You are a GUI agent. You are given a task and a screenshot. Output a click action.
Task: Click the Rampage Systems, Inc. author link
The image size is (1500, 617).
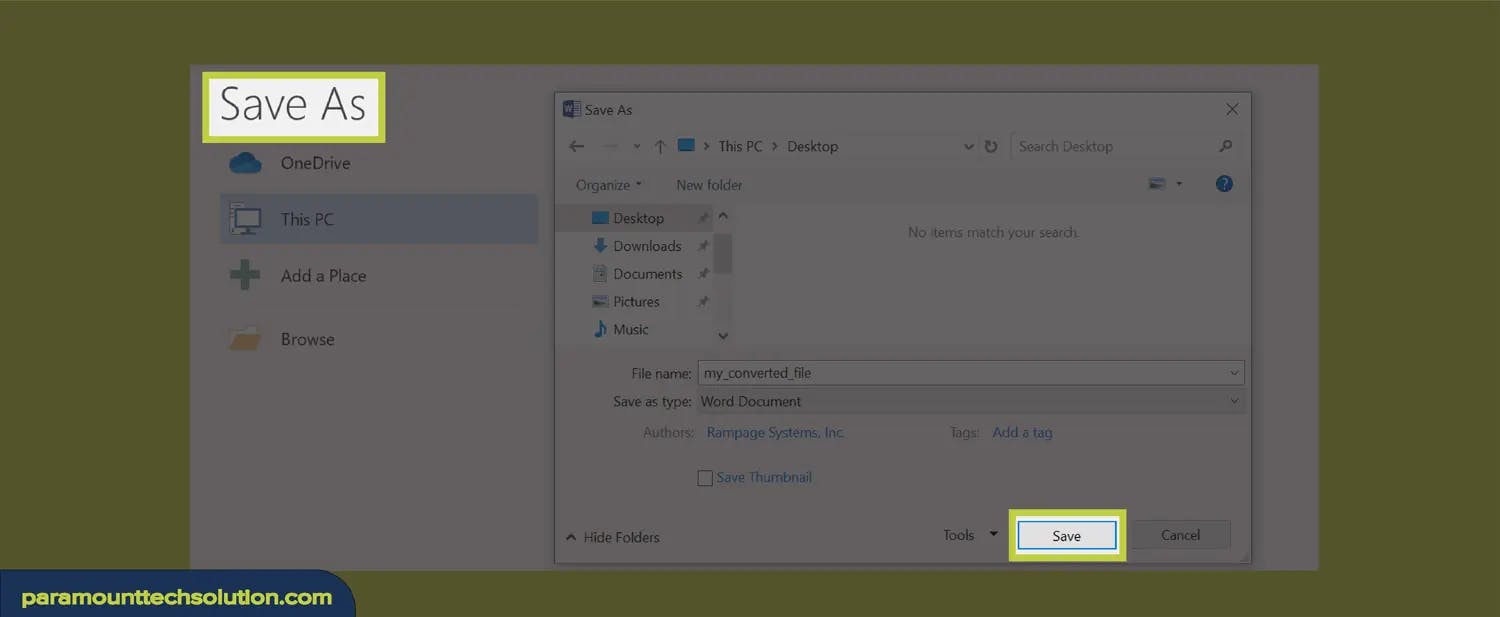(775, 433)
